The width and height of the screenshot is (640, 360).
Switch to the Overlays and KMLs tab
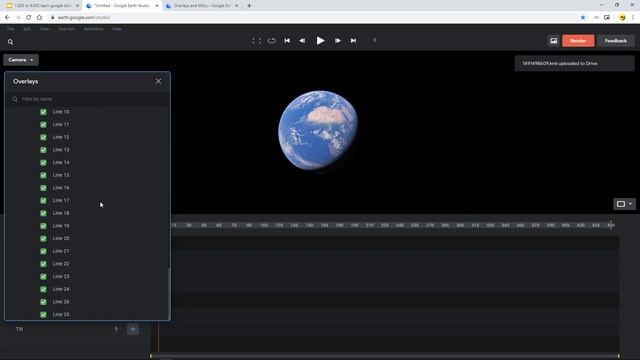(202, 6)
